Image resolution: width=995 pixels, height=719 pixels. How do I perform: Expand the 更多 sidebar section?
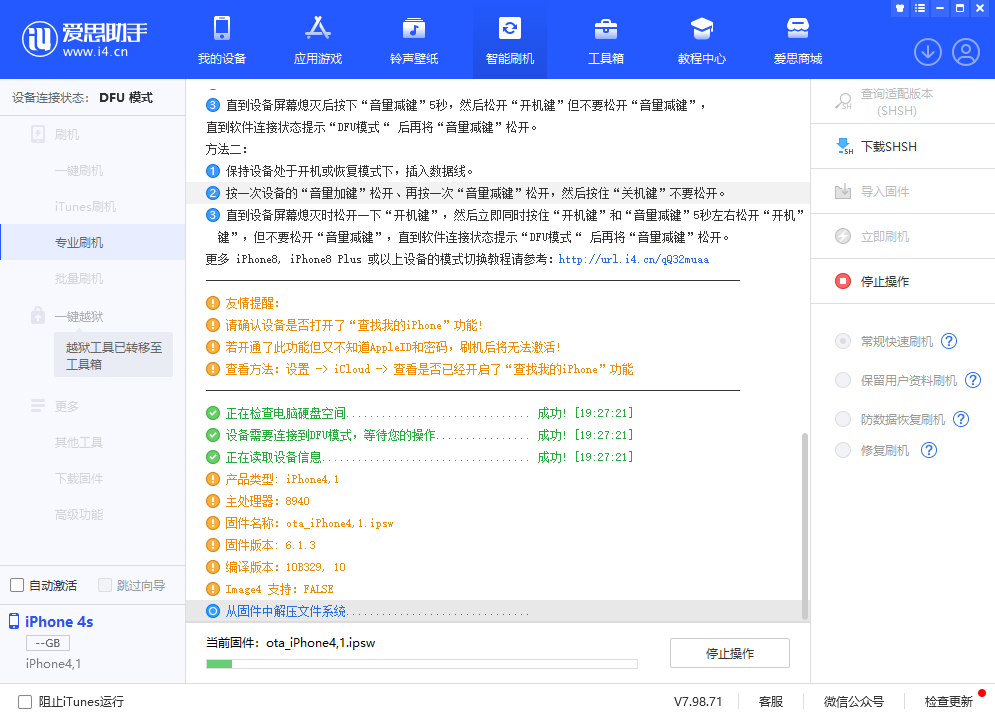[66, 407]
